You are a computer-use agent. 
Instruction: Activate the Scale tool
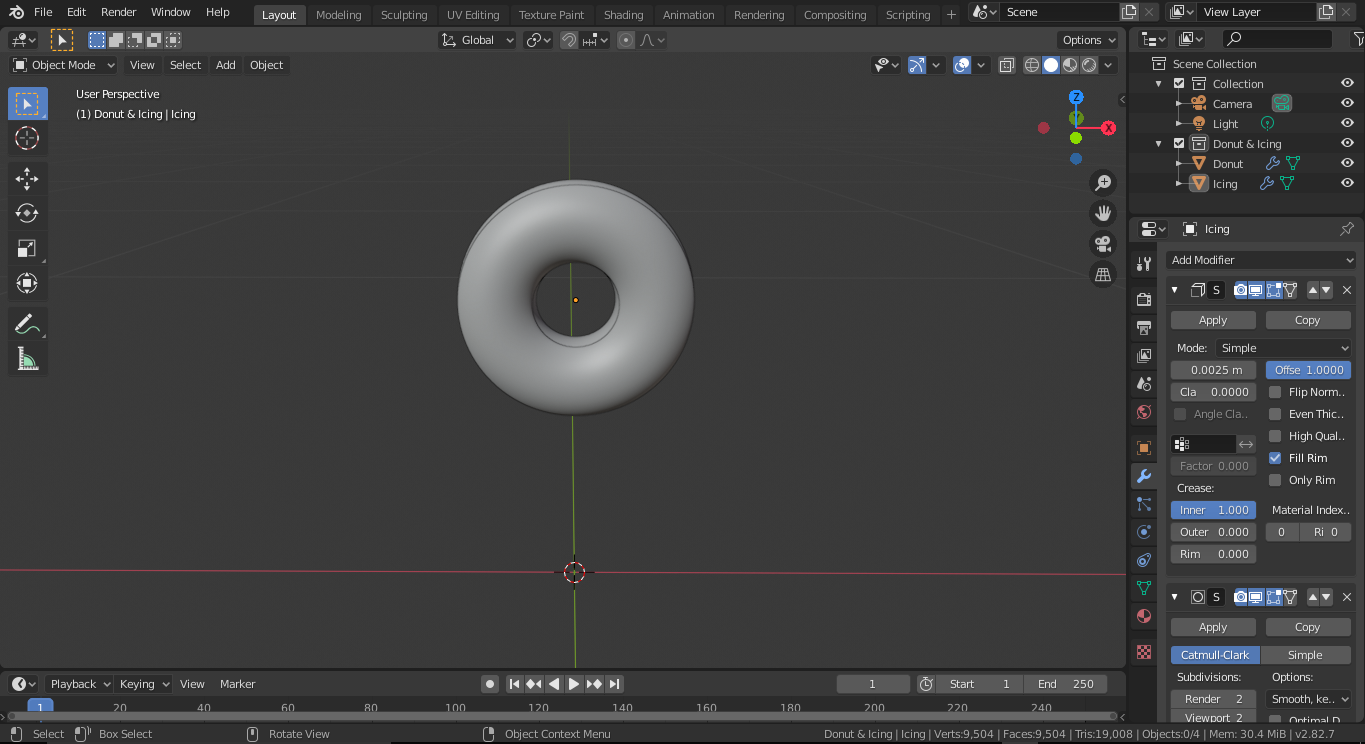click(28, 248)
